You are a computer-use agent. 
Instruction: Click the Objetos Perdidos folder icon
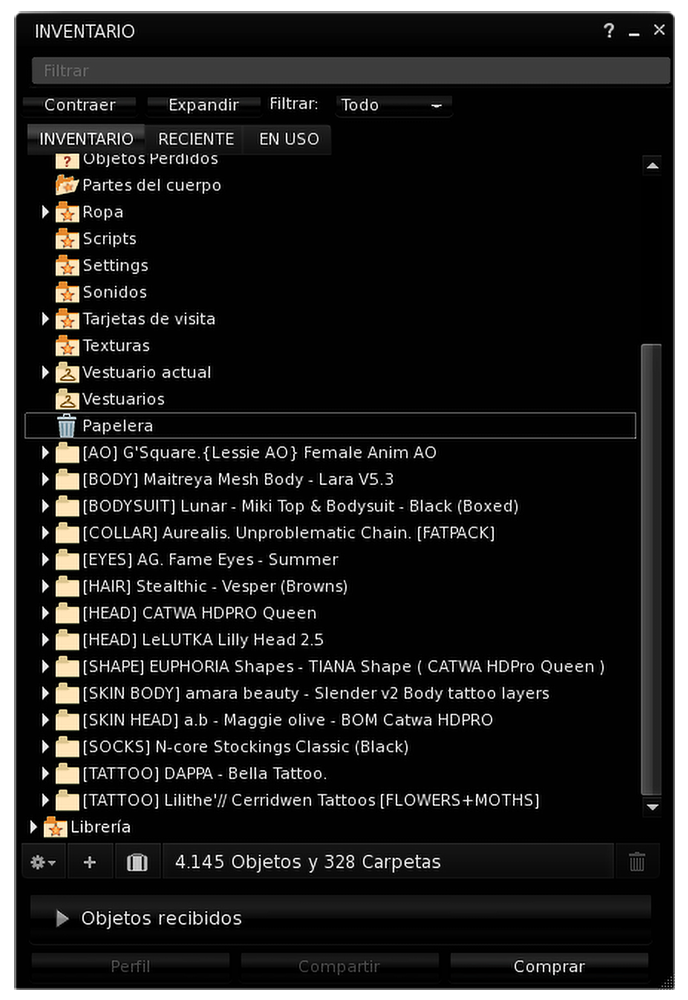67,160
